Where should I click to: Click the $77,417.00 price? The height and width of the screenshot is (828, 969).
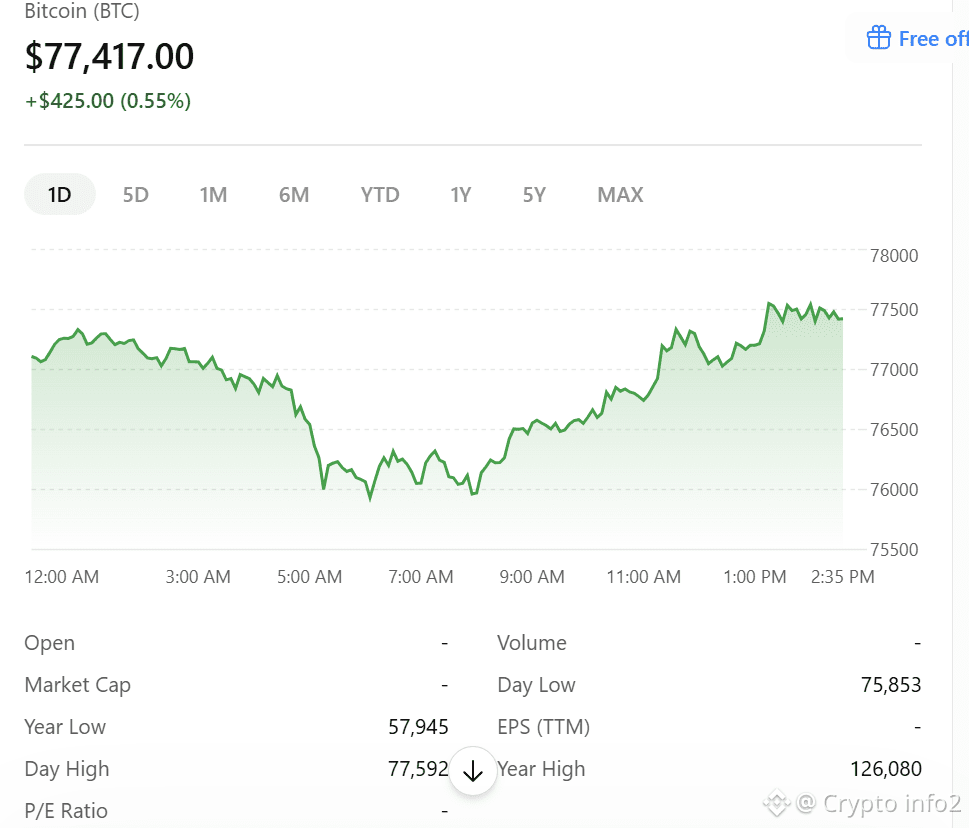coord(109,56)
